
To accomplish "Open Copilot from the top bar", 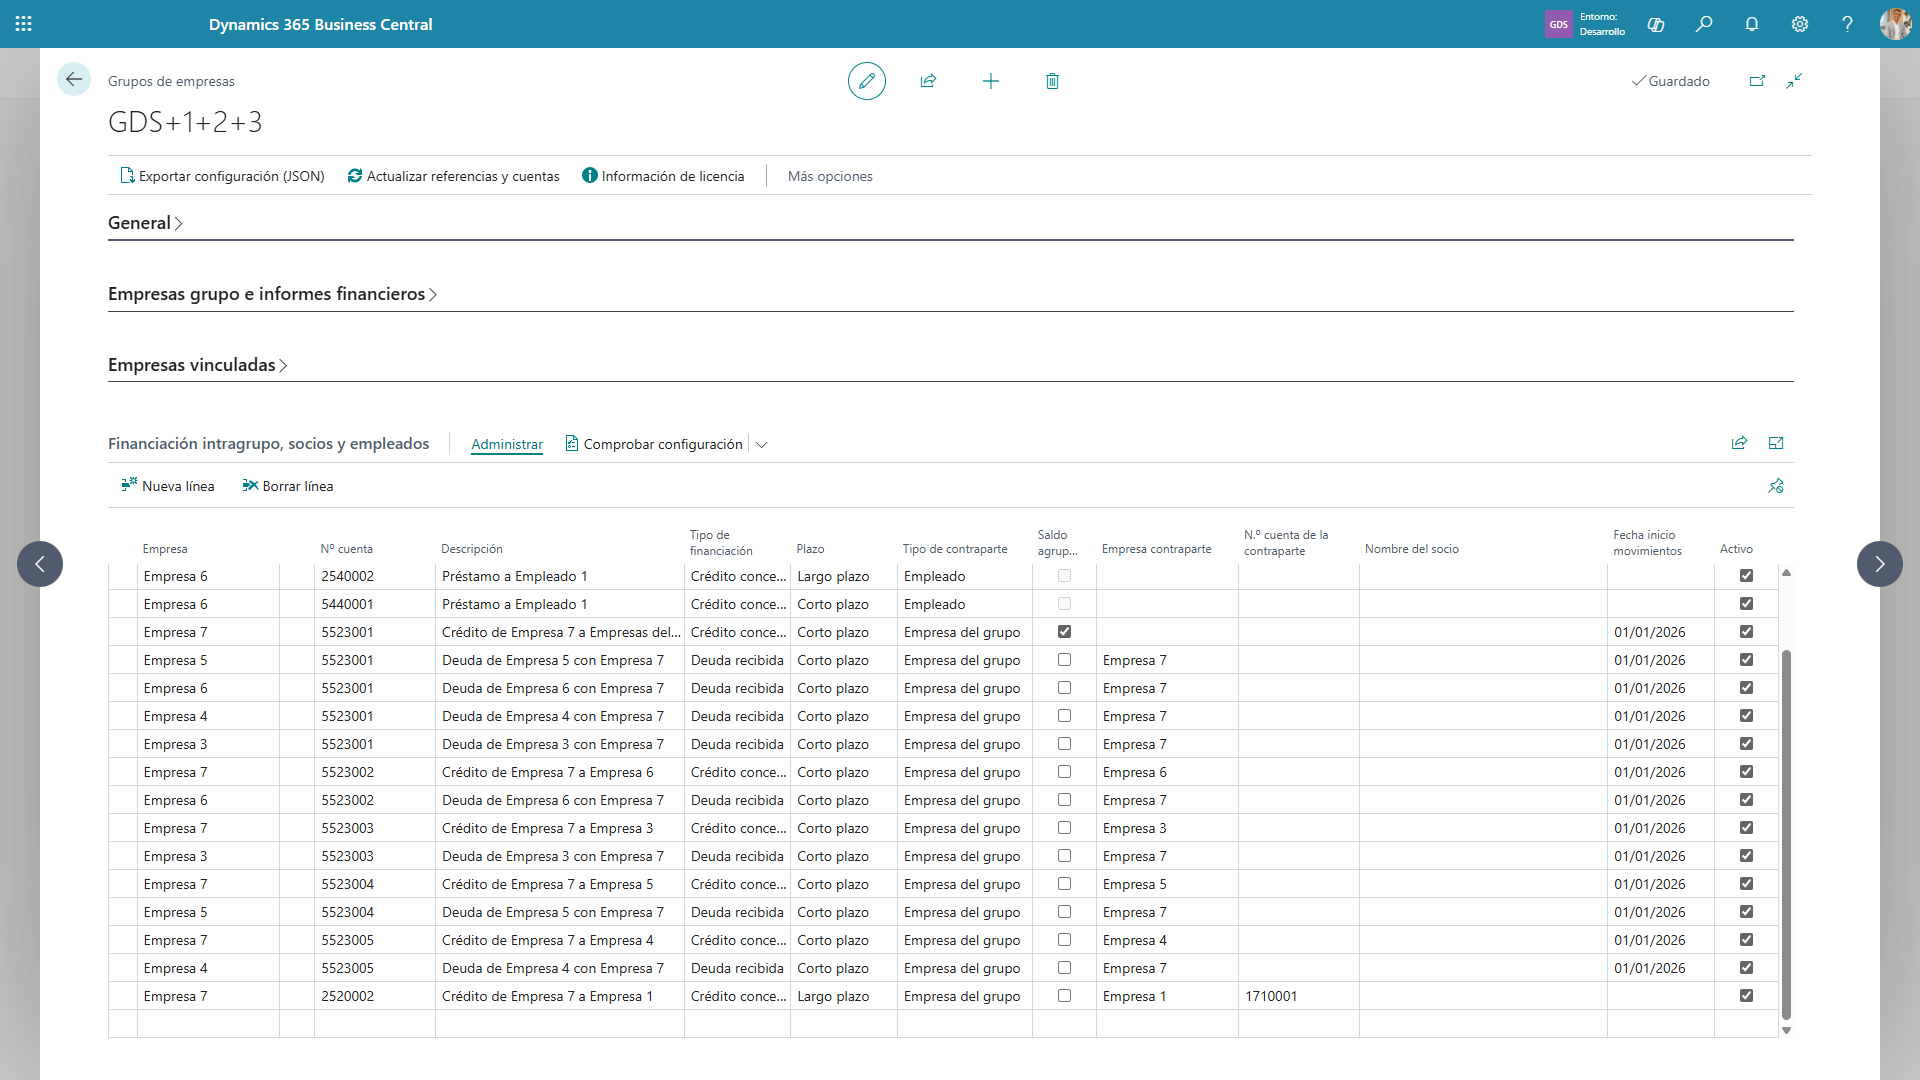I will pos(1656,24).
